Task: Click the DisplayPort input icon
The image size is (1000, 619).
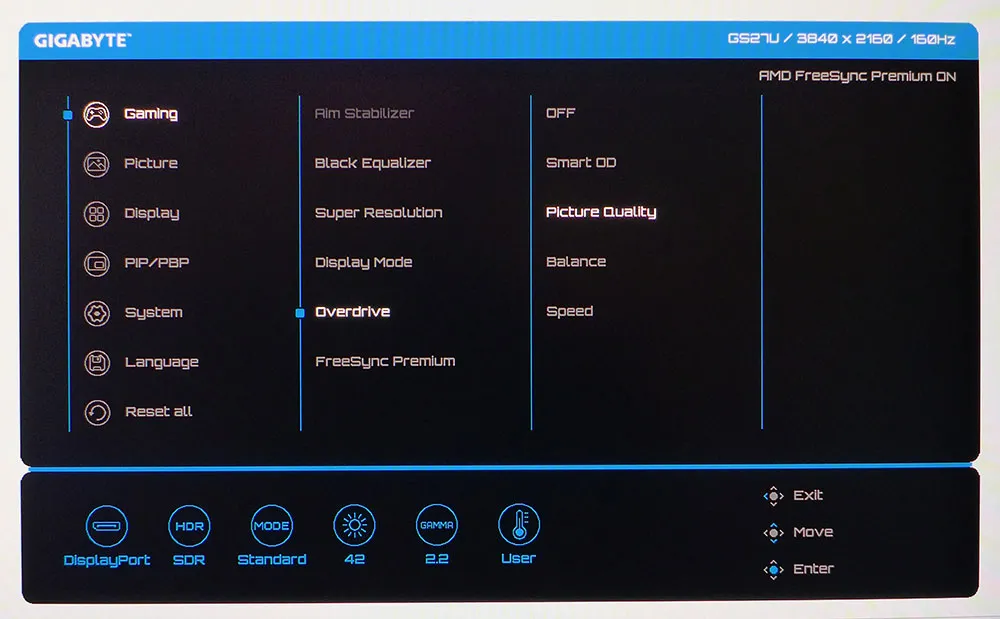Action: click(x=107, y=526)
